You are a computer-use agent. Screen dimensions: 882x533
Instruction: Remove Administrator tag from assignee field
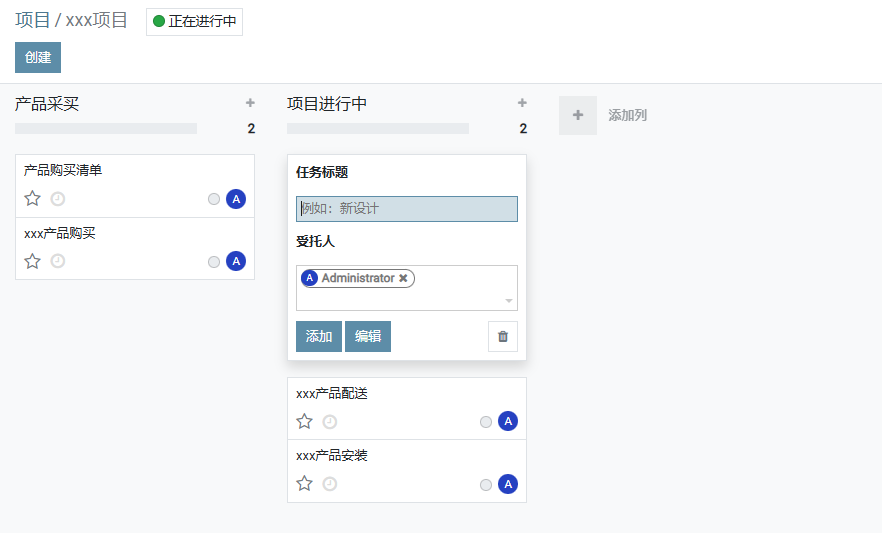point(403,278)
